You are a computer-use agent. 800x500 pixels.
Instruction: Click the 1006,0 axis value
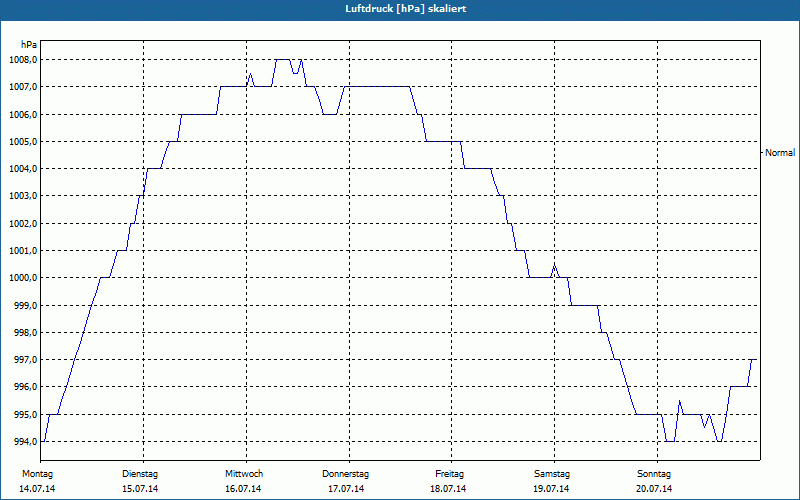pyautogui.click(x=23, y=114)
